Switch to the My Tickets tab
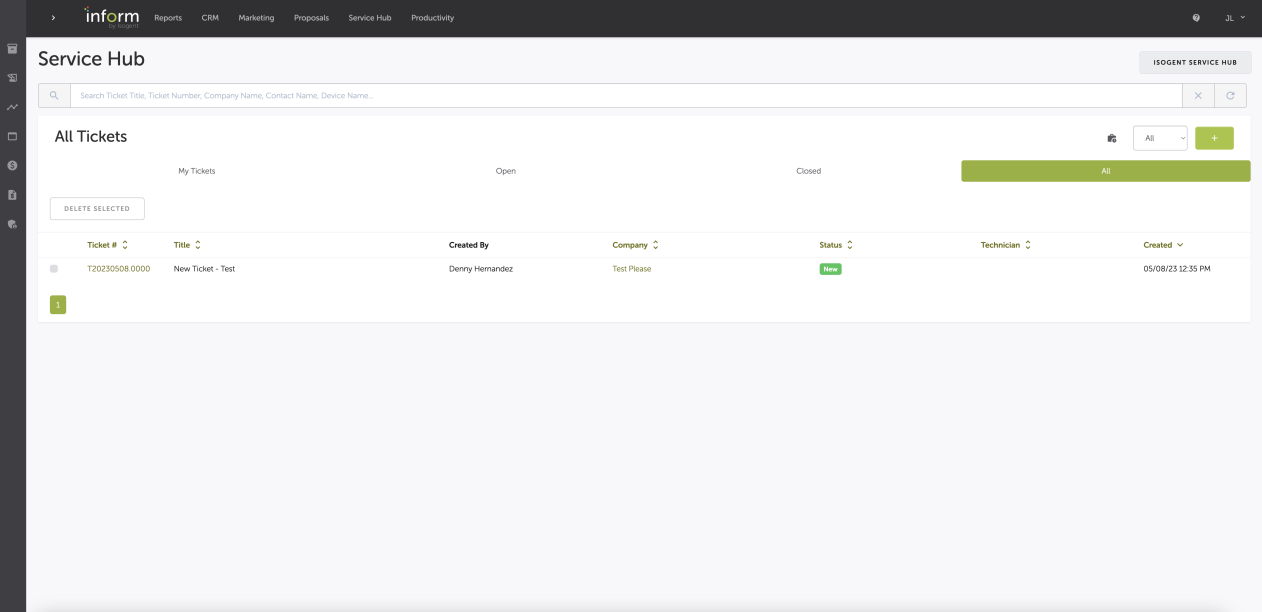This screenshot has width=1262, height=612. tap(197, 171)
